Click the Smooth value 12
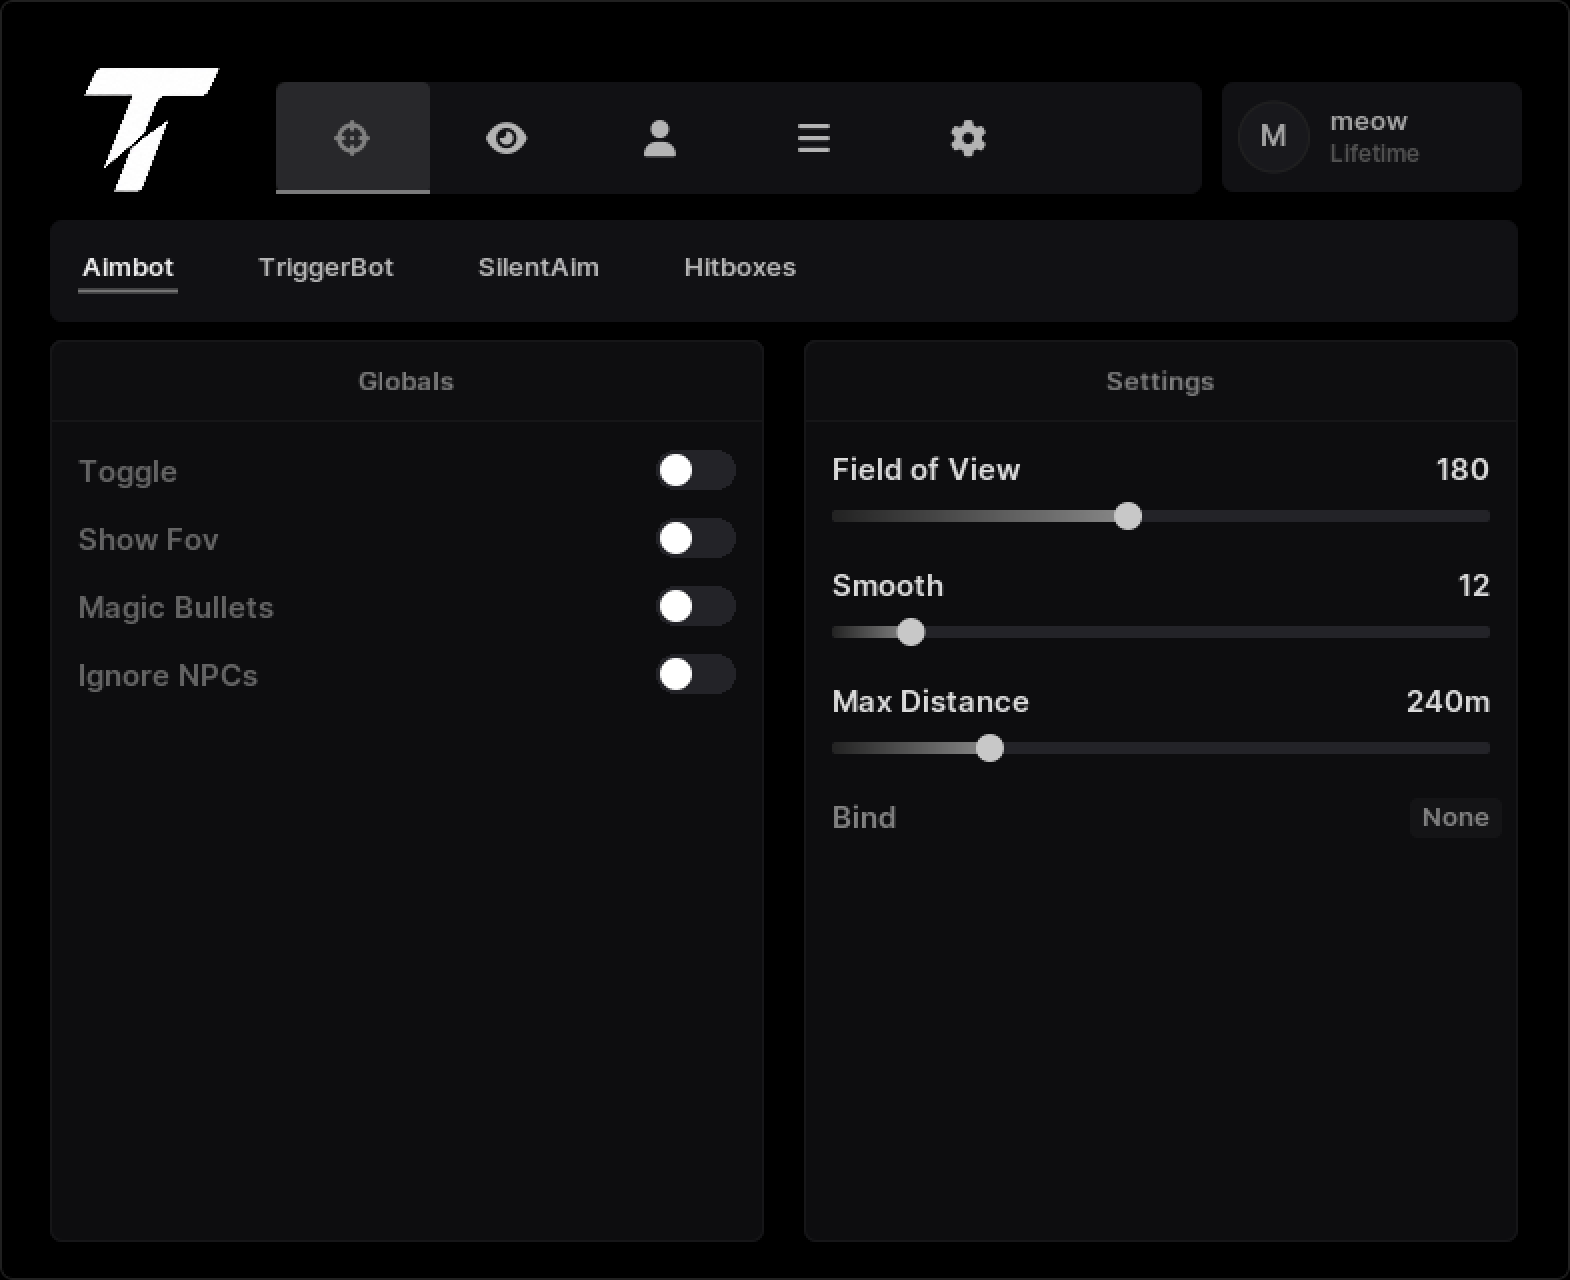The height and width of the screenshot is (1280, 1570). (1474, 585)
